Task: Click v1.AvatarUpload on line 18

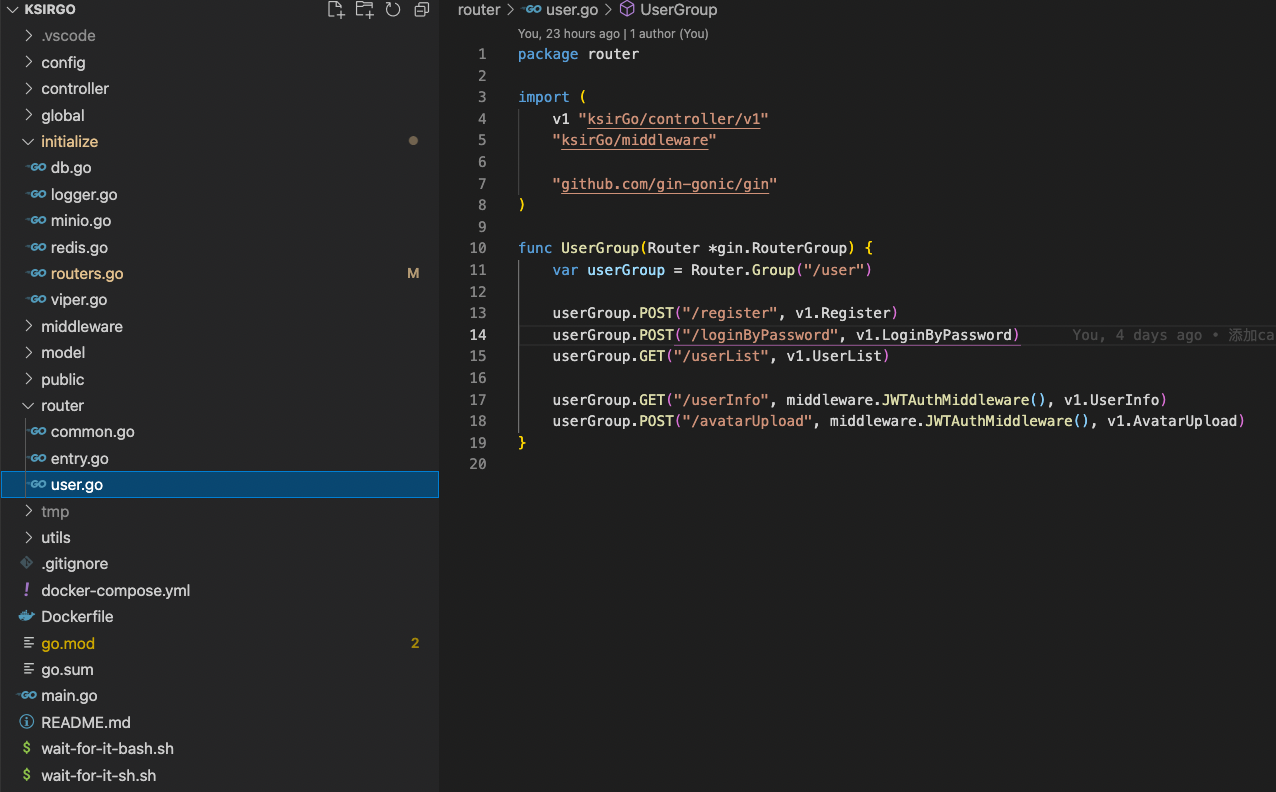Action: coord(1173,421)
